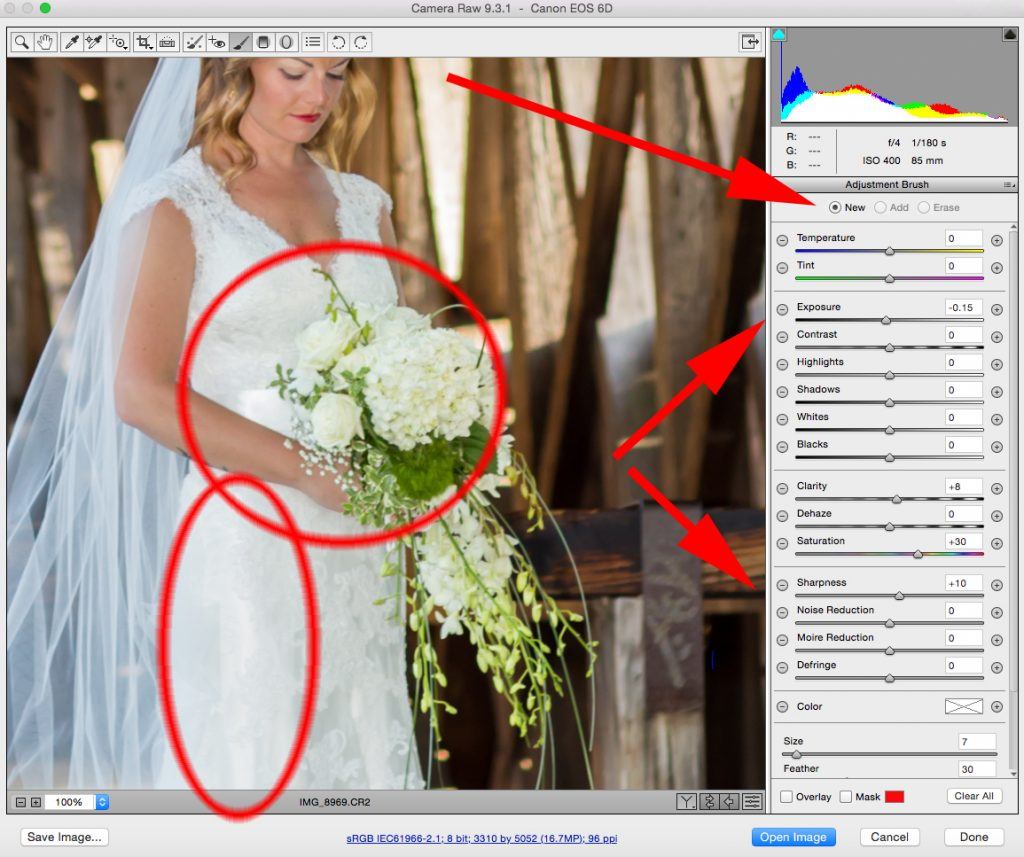Screen dimensions: 1024x857
Task: Select the Zoom tool in toolbar
Action: tap(21, 42)
